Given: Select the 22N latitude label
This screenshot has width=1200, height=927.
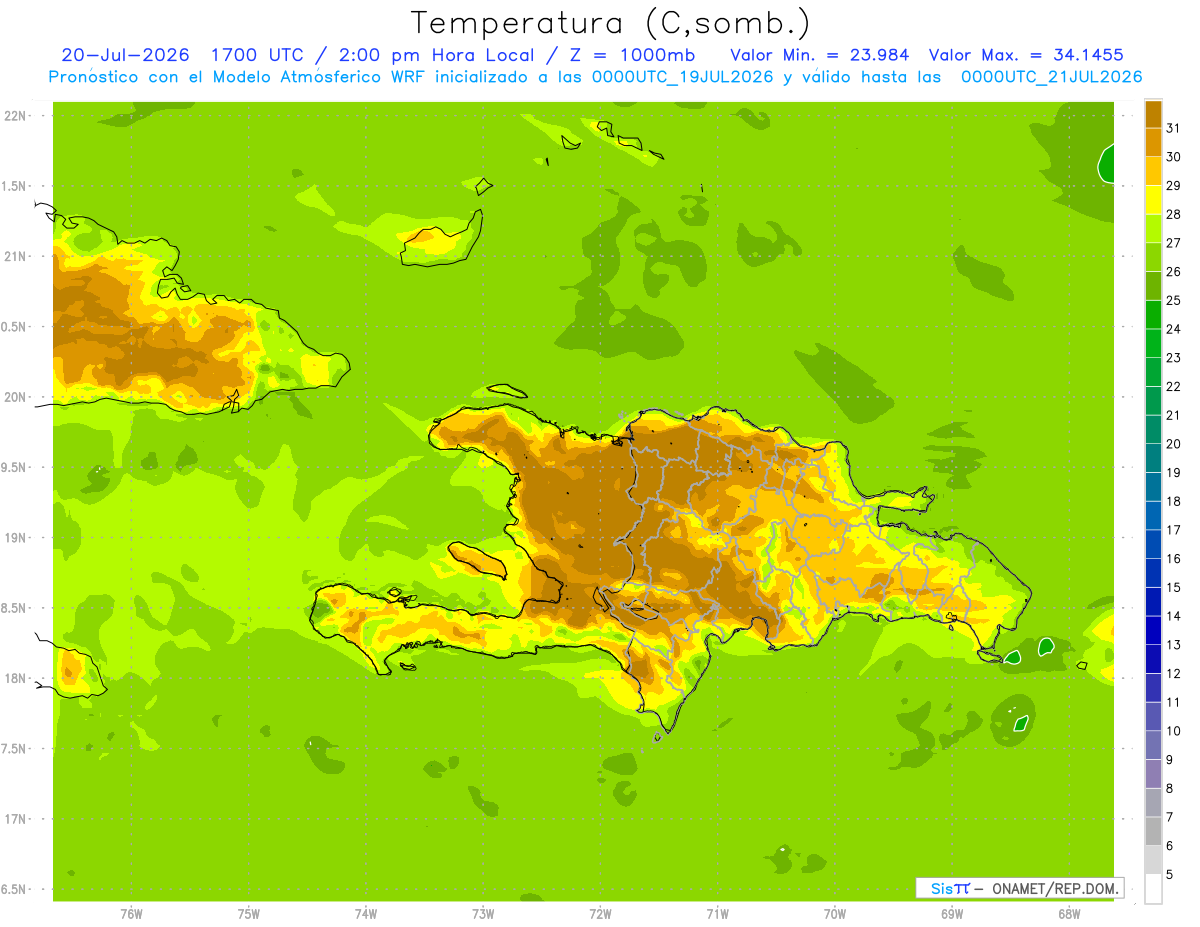Looking at the screenshot, I should (14, 116).
